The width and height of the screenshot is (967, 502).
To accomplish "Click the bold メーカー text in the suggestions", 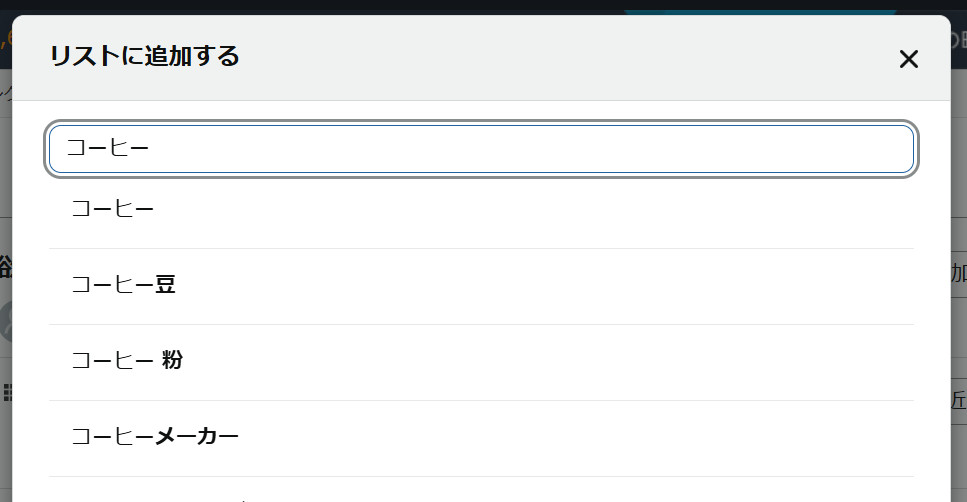I will [198, 438].
